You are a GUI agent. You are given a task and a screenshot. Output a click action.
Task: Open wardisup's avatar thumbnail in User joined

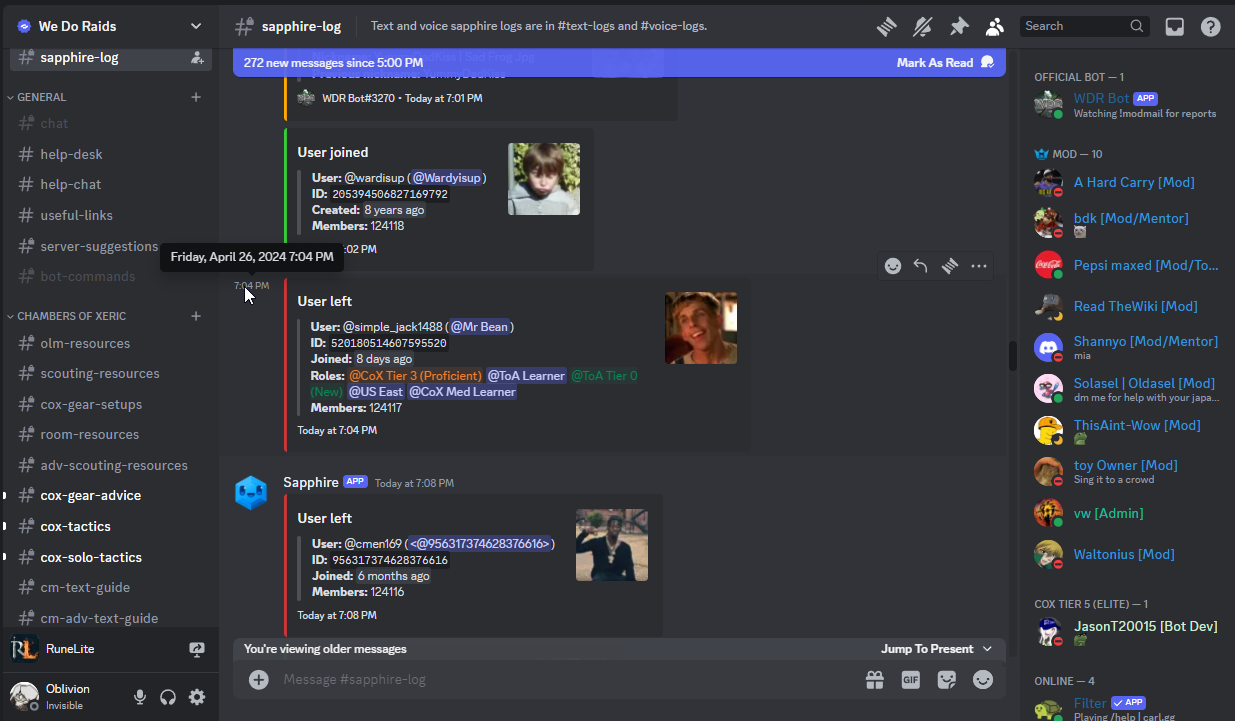[544, 179]
